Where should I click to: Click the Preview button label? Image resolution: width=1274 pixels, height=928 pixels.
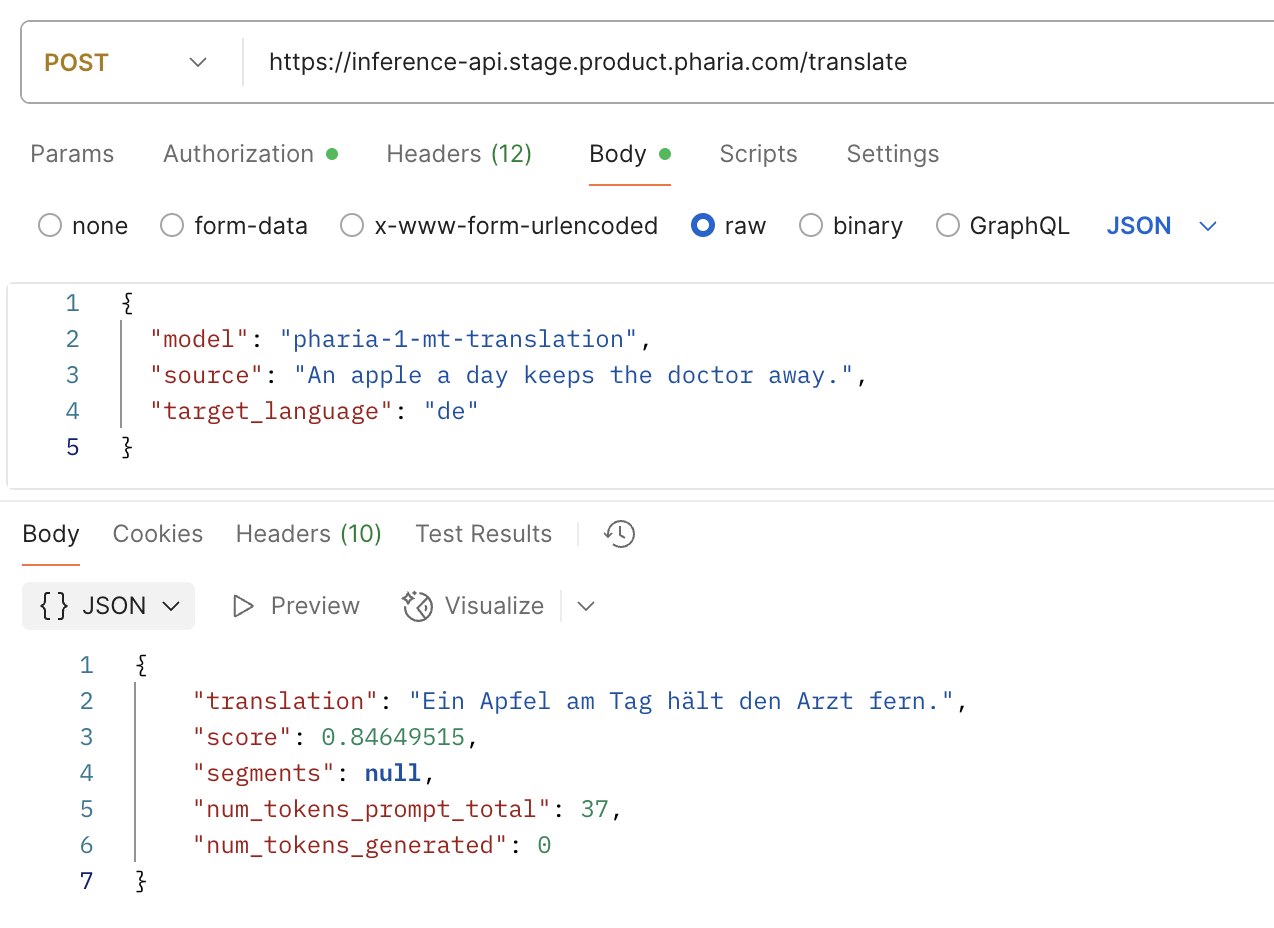pyautogui.click(x=314, y=606)
